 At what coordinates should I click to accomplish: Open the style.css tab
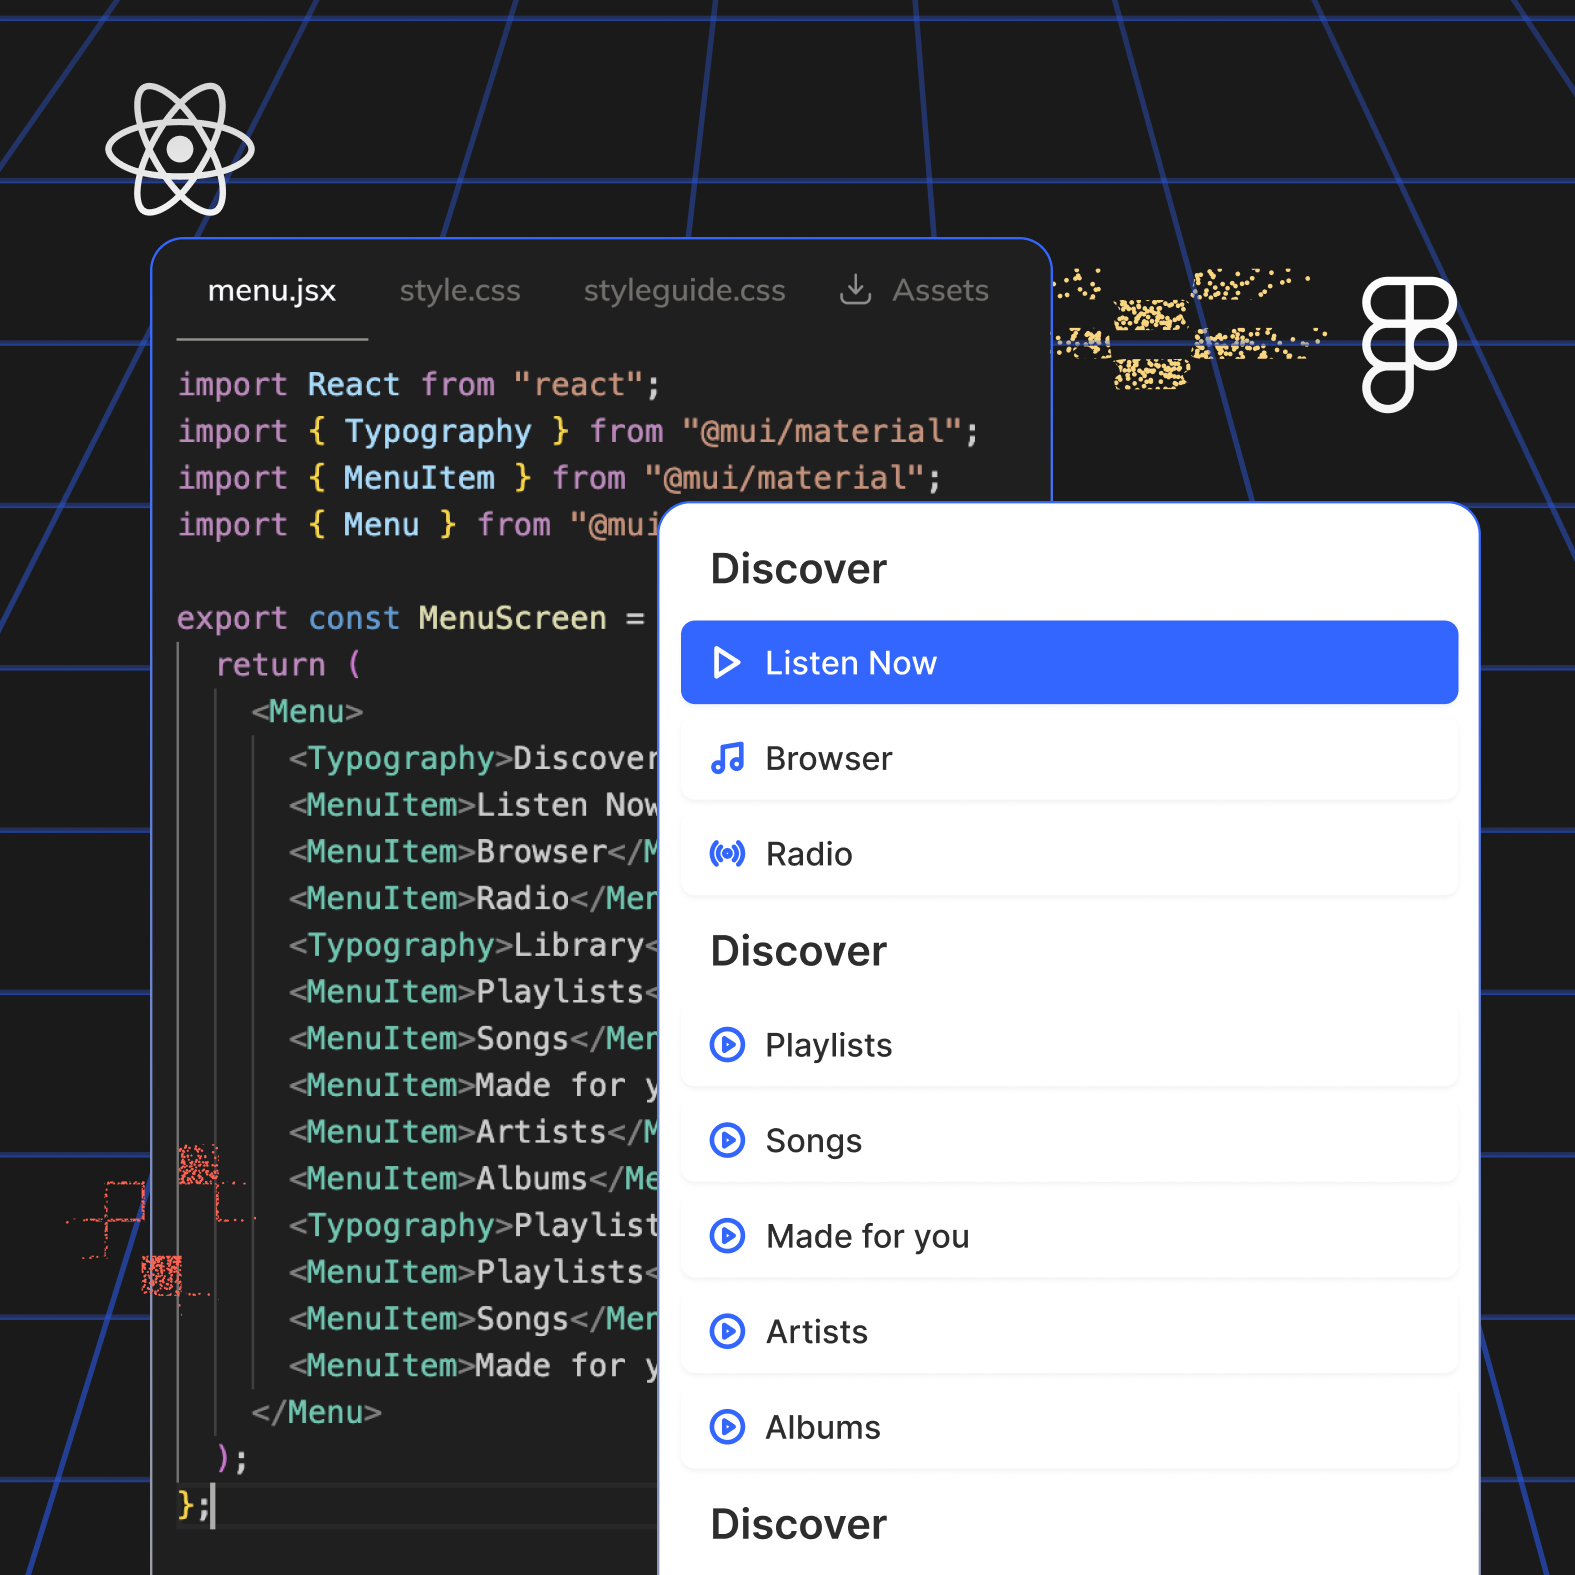point(460,291)
